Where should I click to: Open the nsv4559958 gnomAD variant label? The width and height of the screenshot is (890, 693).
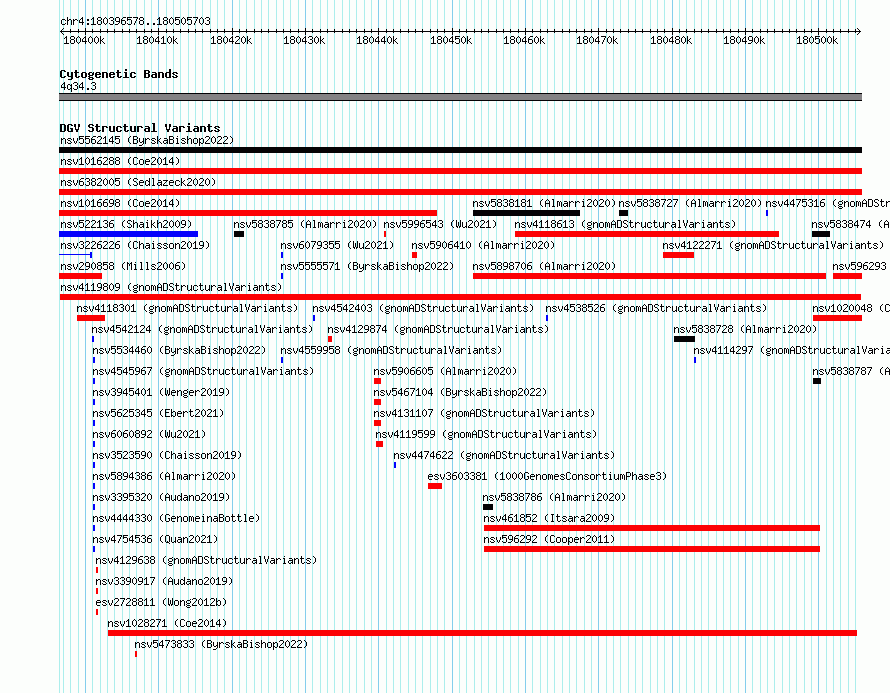pos(392,350)
